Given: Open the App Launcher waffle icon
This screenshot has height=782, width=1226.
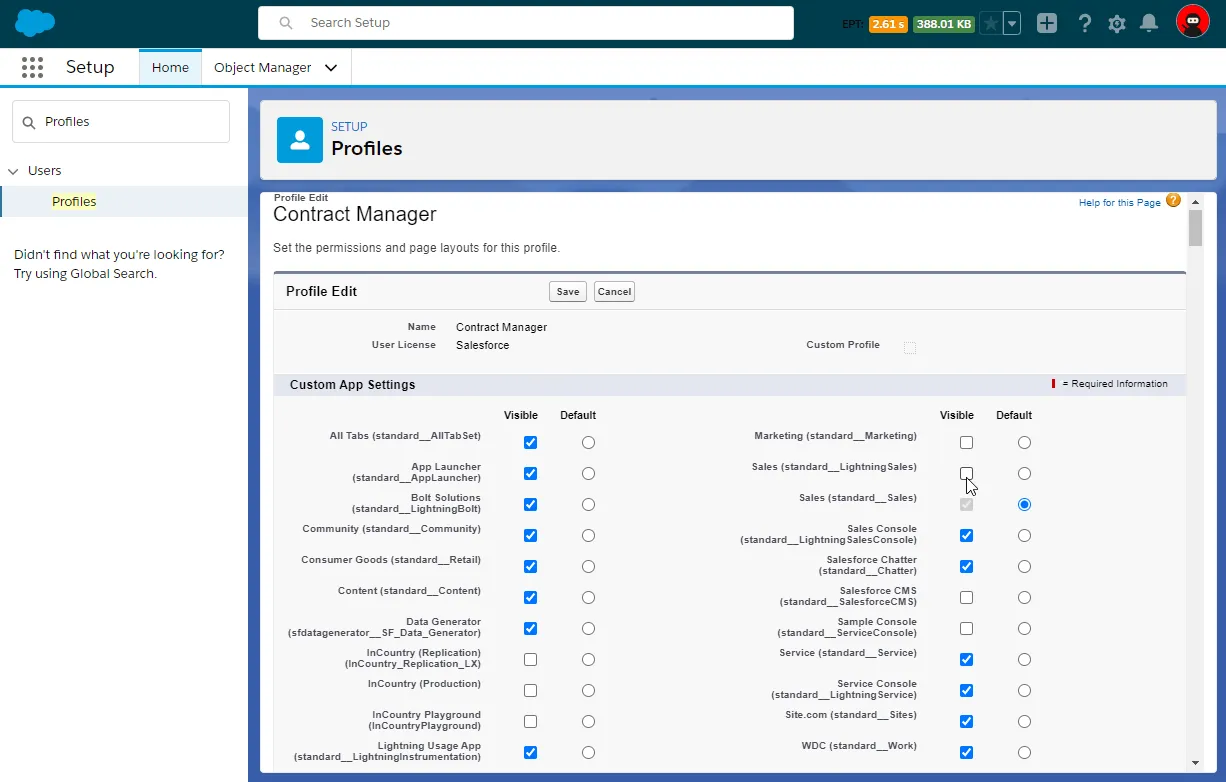Looking at the screenshot, I should (32, 67).
